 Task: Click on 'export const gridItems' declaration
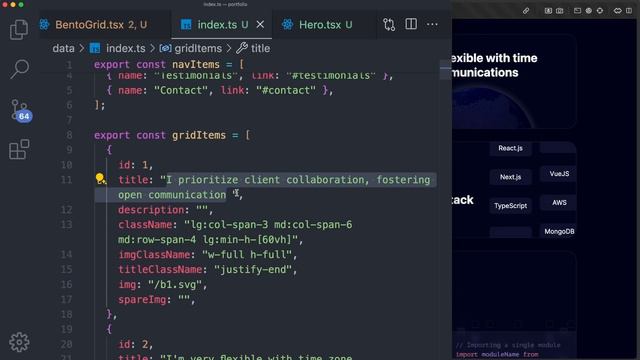[x=172, y=135]
